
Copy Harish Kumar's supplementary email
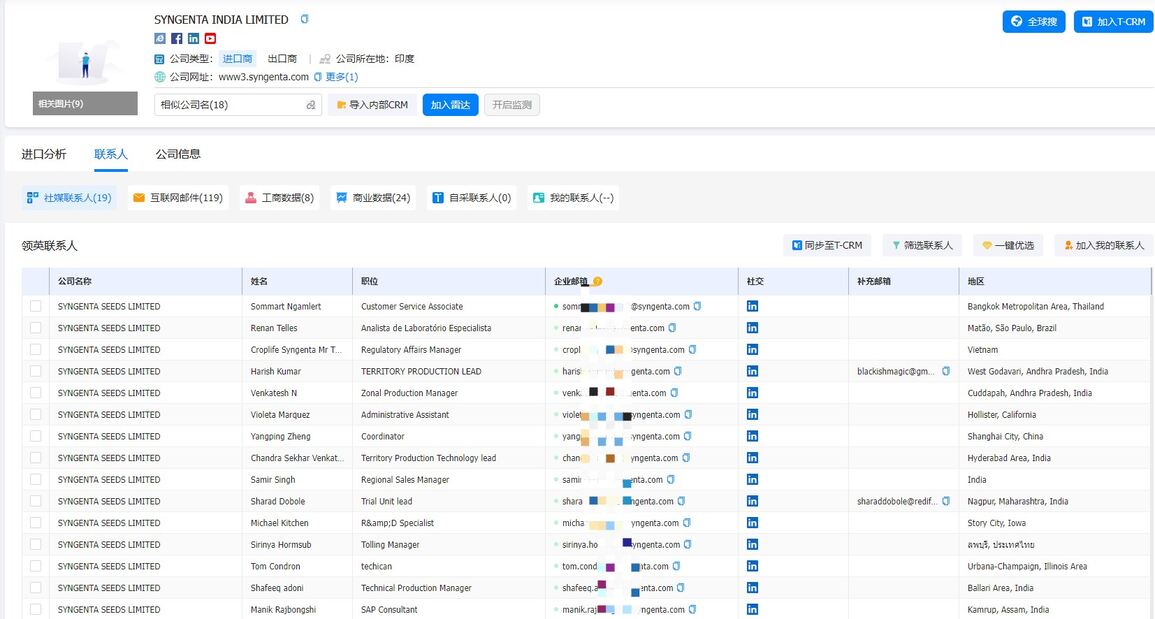pos(946,371)
